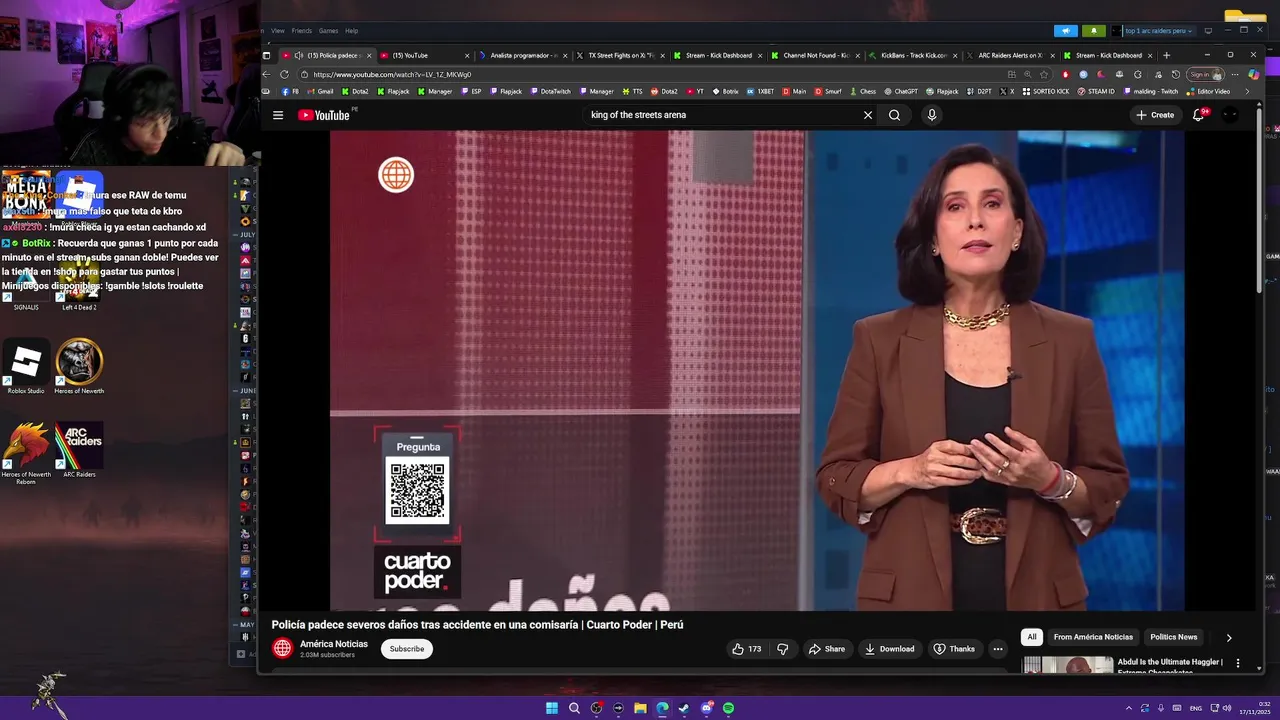This screenshot has width=1280, height=720.
Task: Download the current YouTube video
Action: tap(890, 649)
